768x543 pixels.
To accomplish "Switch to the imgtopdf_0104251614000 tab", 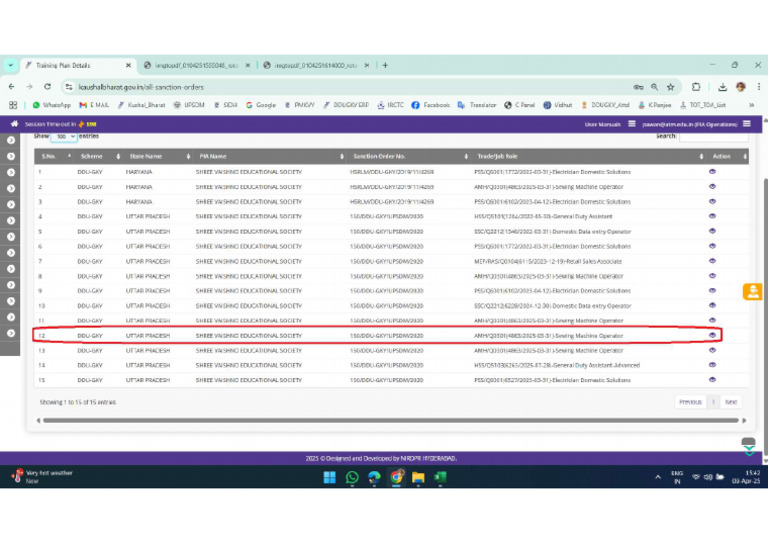I will point(316,65).
